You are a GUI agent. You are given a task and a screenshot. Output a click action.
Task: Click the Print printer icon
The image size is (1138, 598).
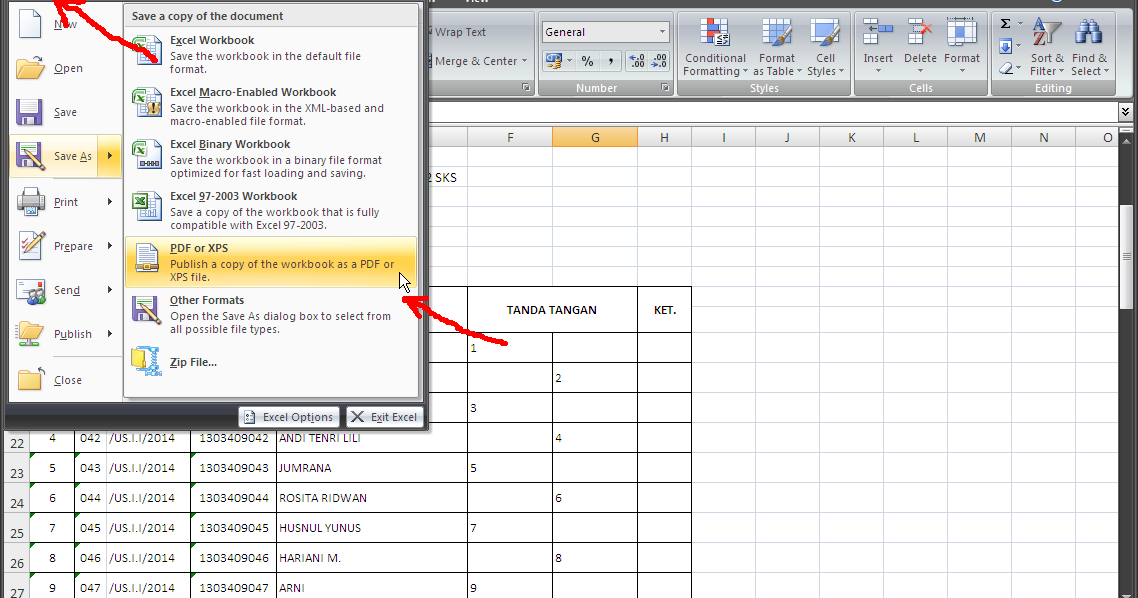30,202
